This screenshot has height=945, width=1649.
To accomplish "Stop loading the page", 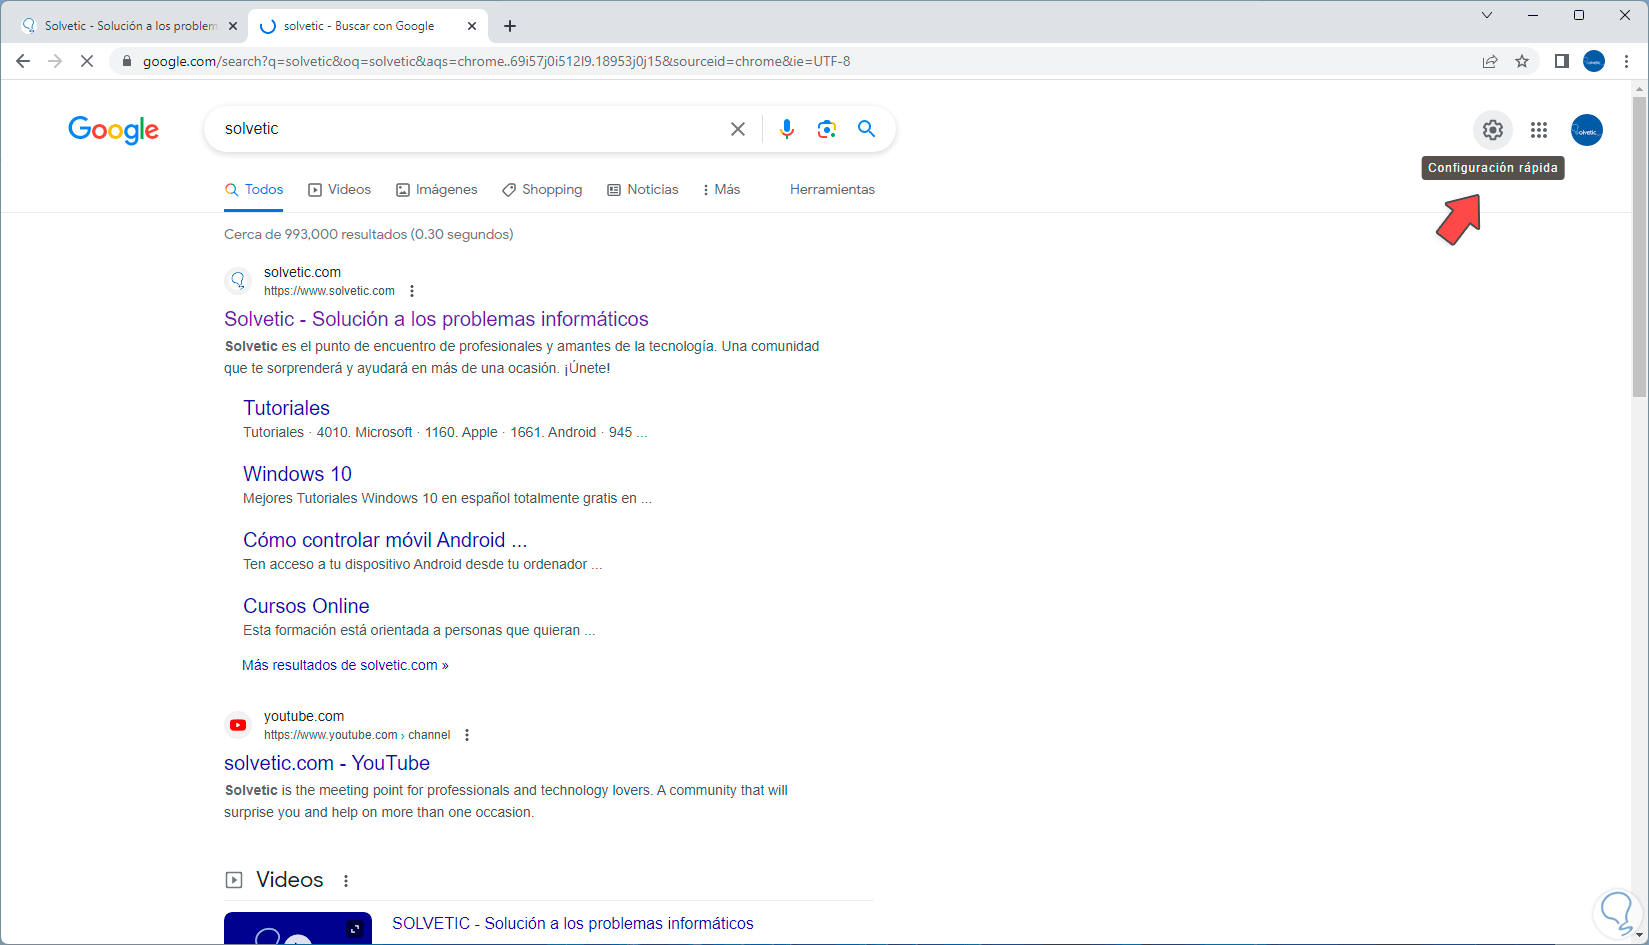I will point(87,61).
